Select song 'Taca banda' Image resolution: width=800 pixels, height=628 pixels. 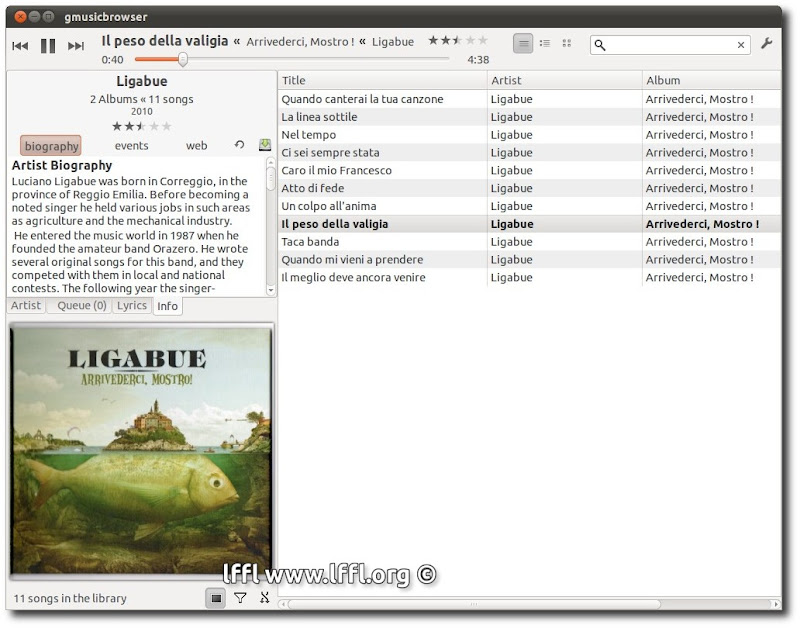529,242
